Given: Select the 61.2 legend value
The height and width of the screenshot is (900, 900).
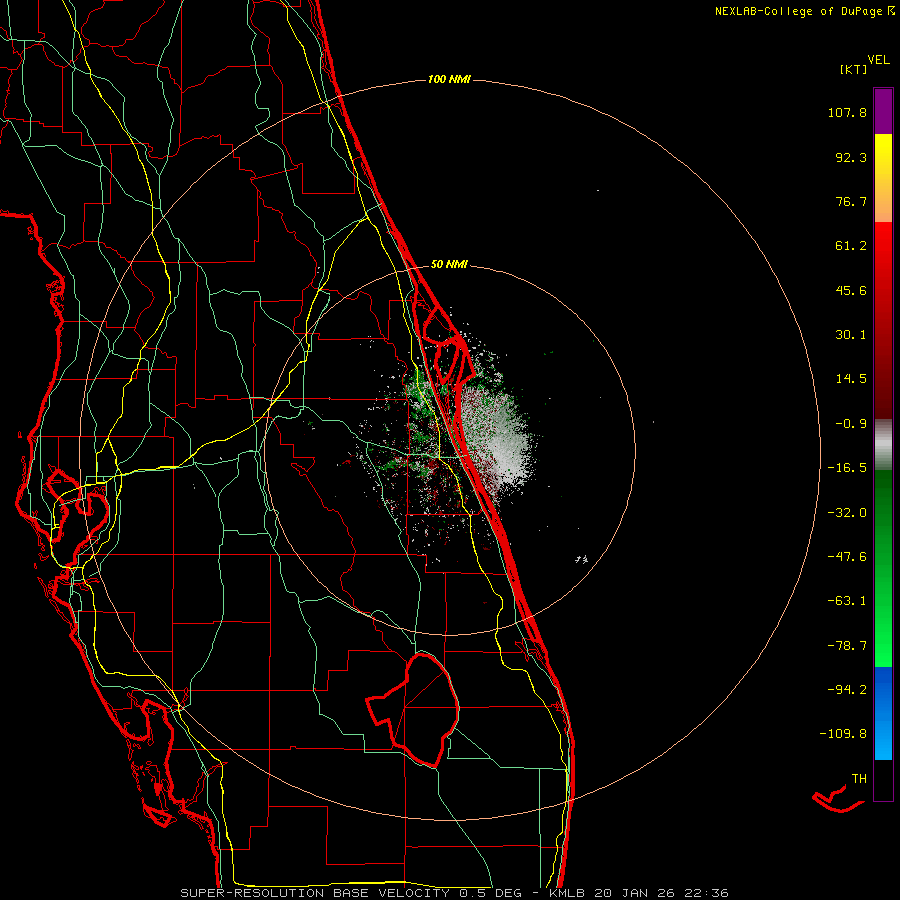Looking at the screenshot, I should click(x=851, y=246).
